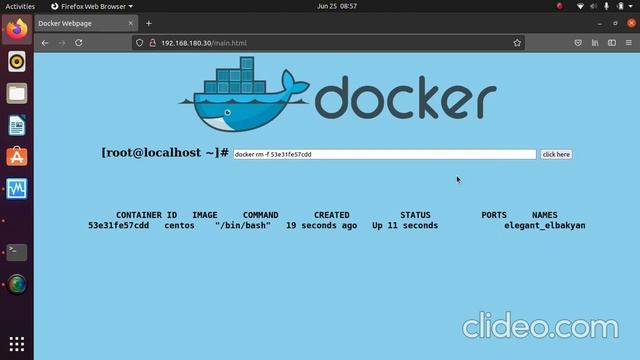Open System Monitor dock icon
The height and width of the screenshot is (360, 640).
[17, 189]
